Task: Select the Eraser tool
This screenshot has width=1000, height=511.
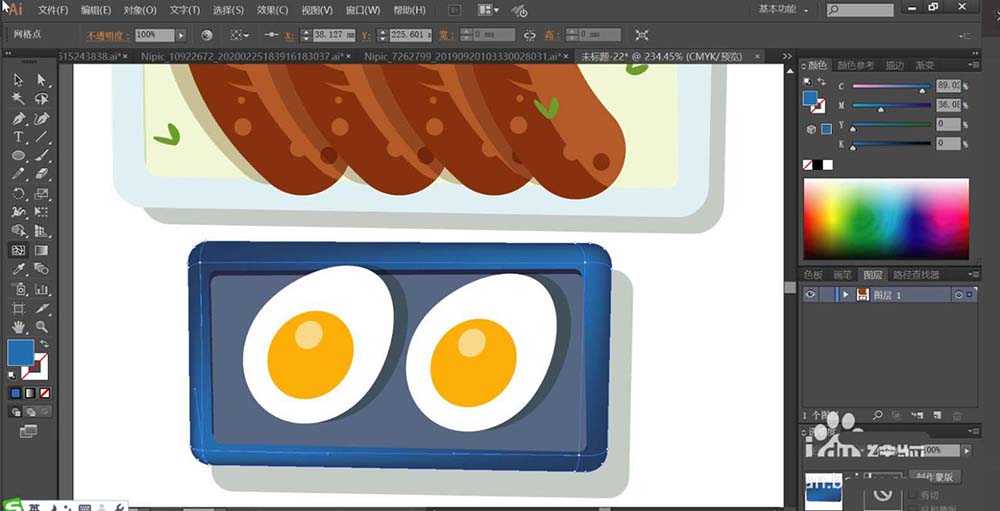Action: coord(41,174)
